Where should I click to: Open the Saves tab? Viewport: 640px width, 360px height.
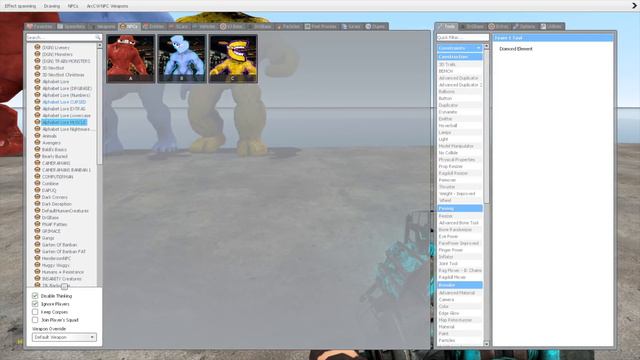[351, 27]
